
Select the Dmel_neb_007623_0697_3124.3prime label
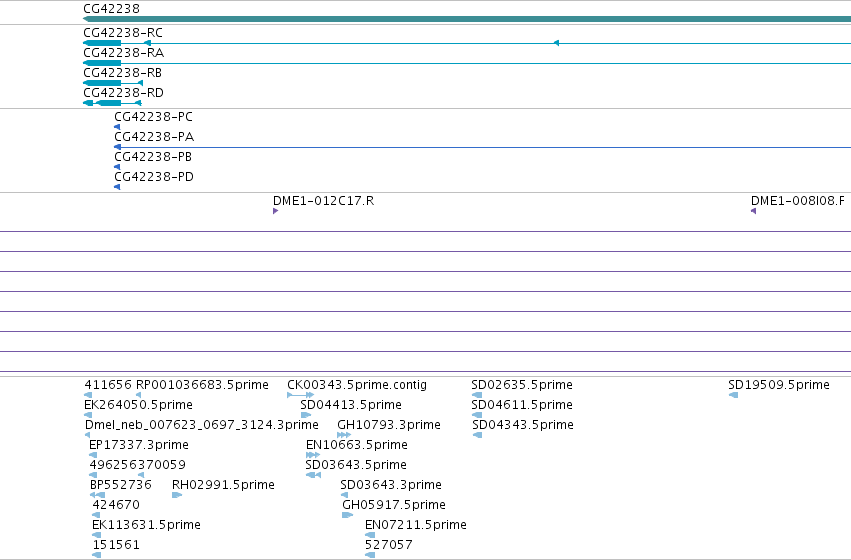pyautogui.click(x=201, y=425)
